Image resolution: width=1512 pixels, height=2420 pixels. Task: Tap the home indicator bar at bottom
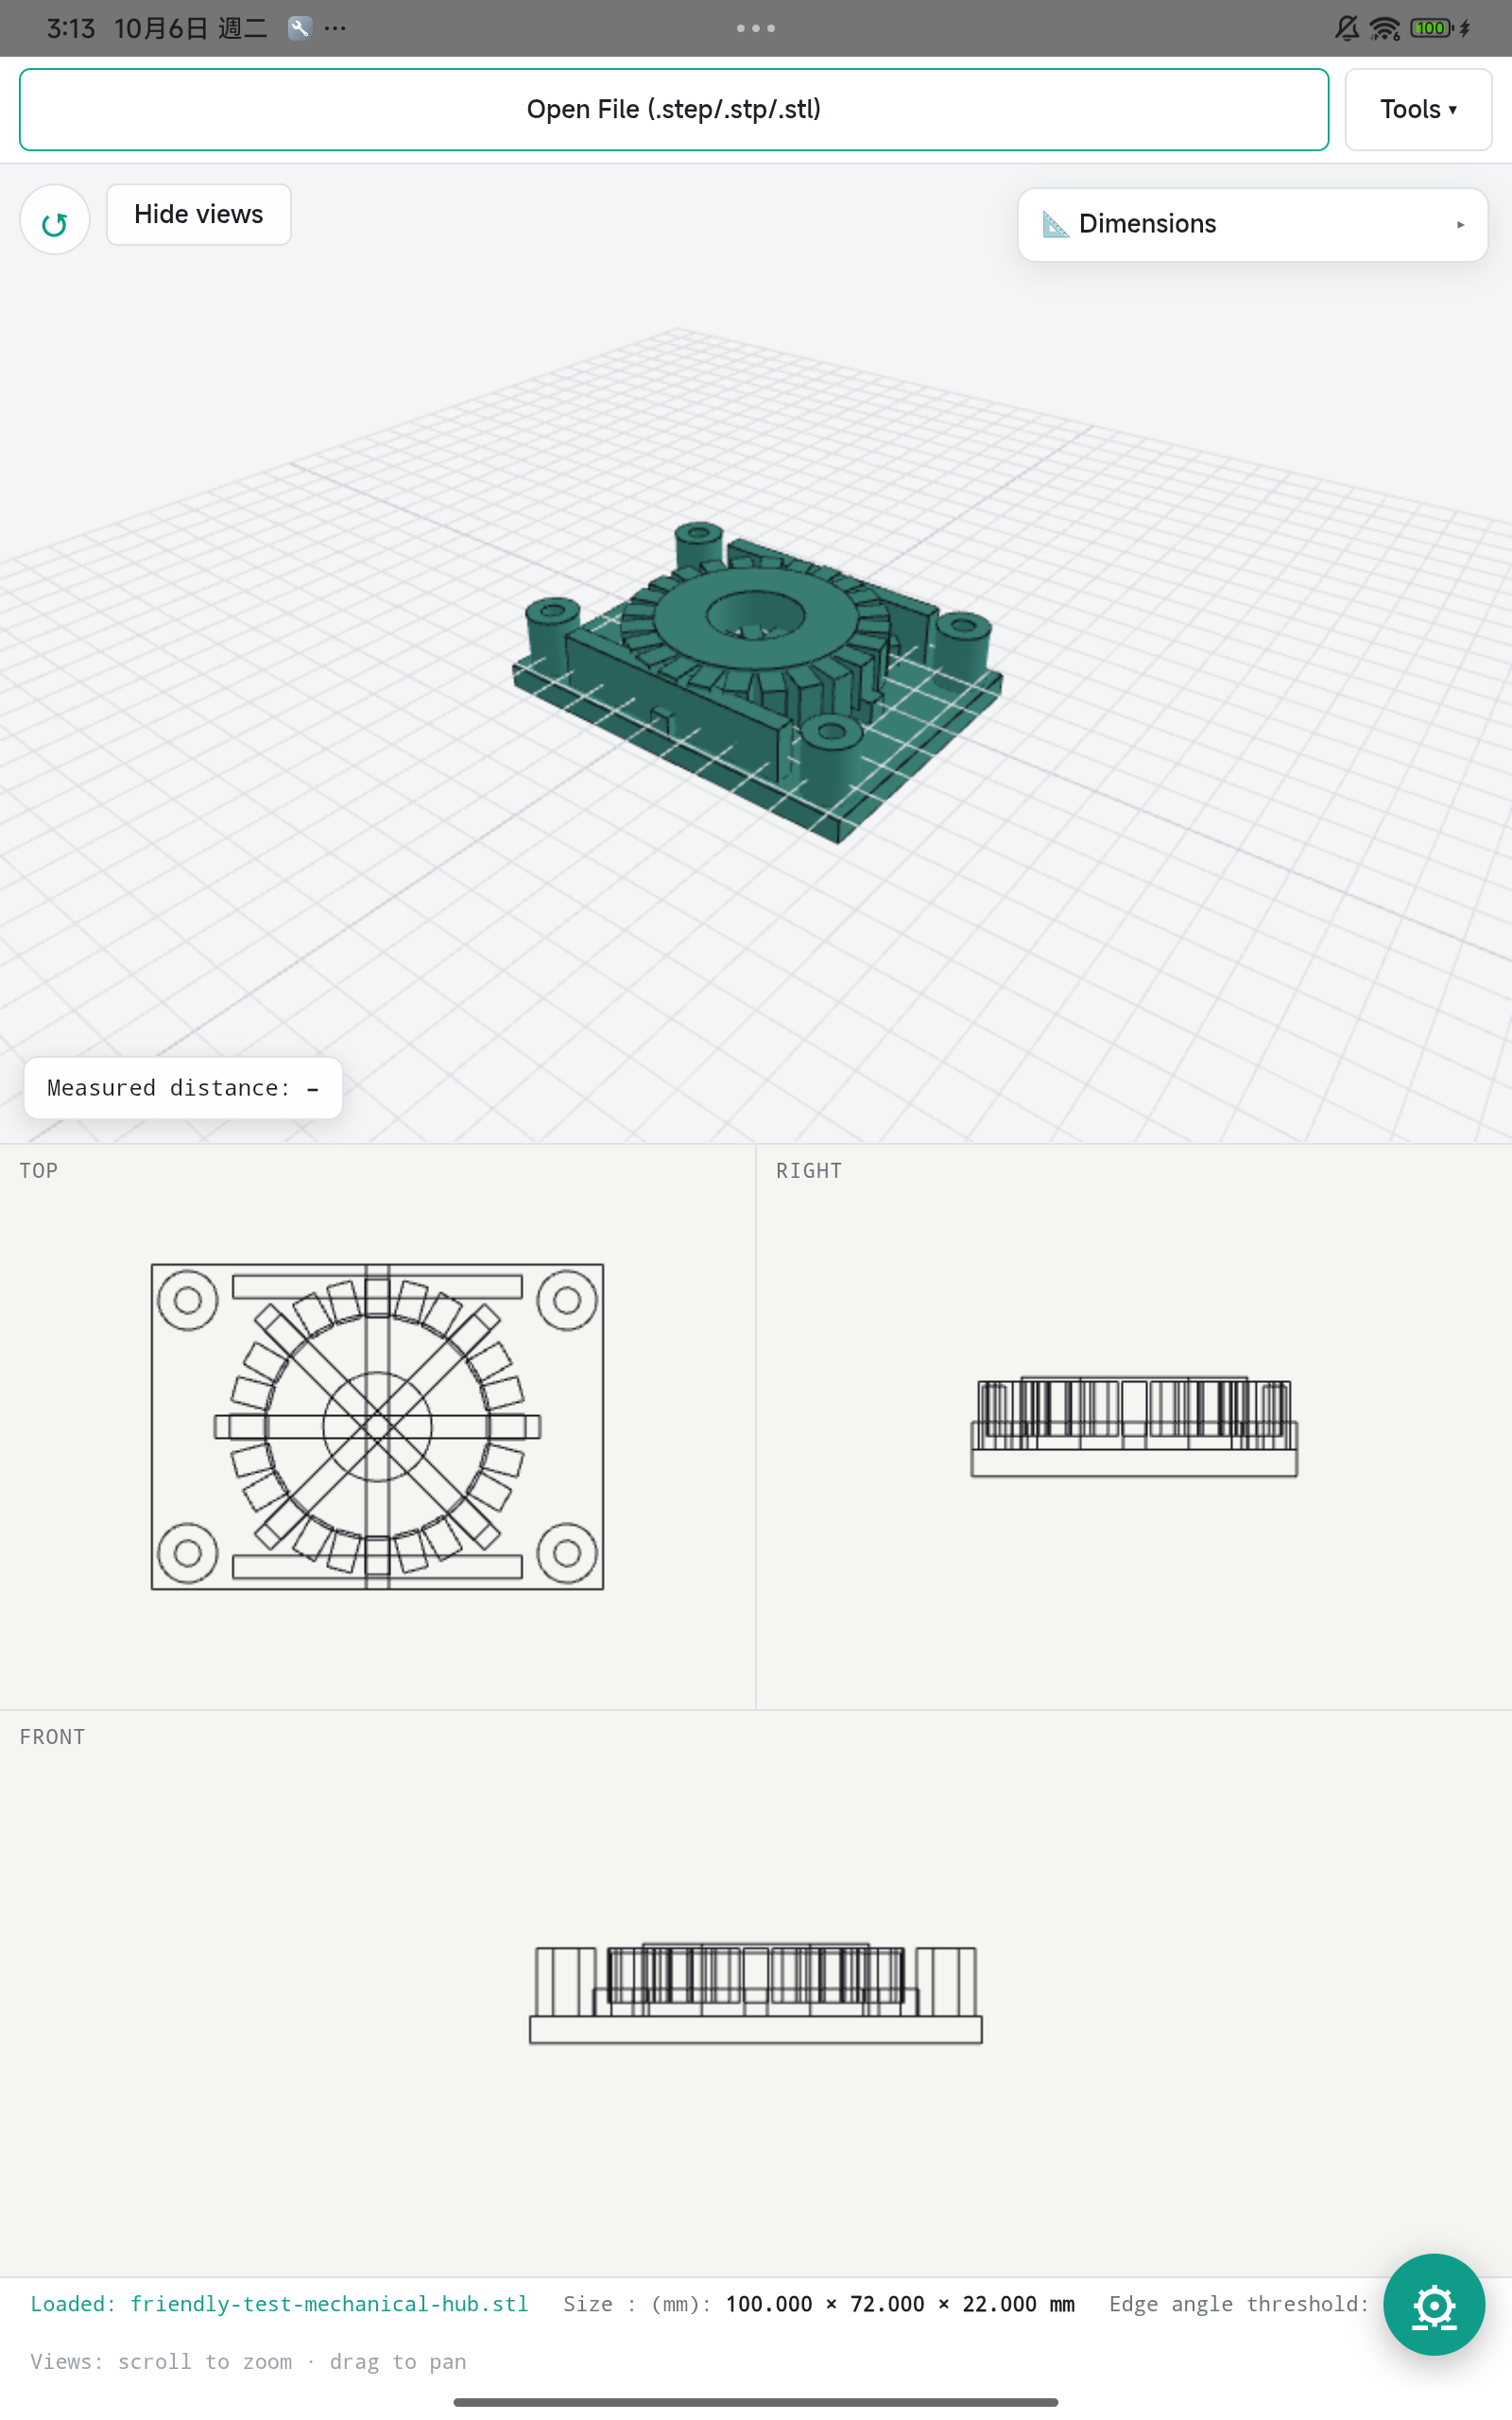[756, 2402]
